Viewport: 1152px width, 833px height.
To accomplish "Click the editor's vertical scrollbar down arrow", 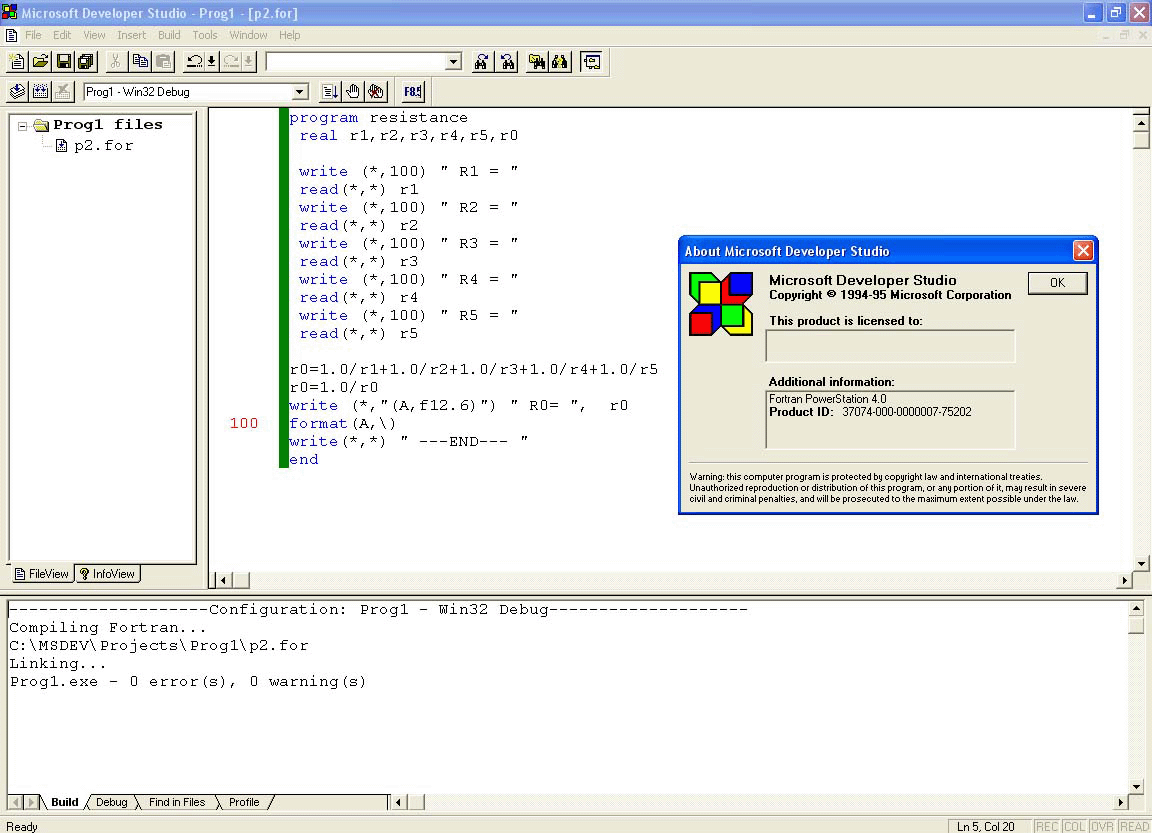I will click(x=1140, y=564).
